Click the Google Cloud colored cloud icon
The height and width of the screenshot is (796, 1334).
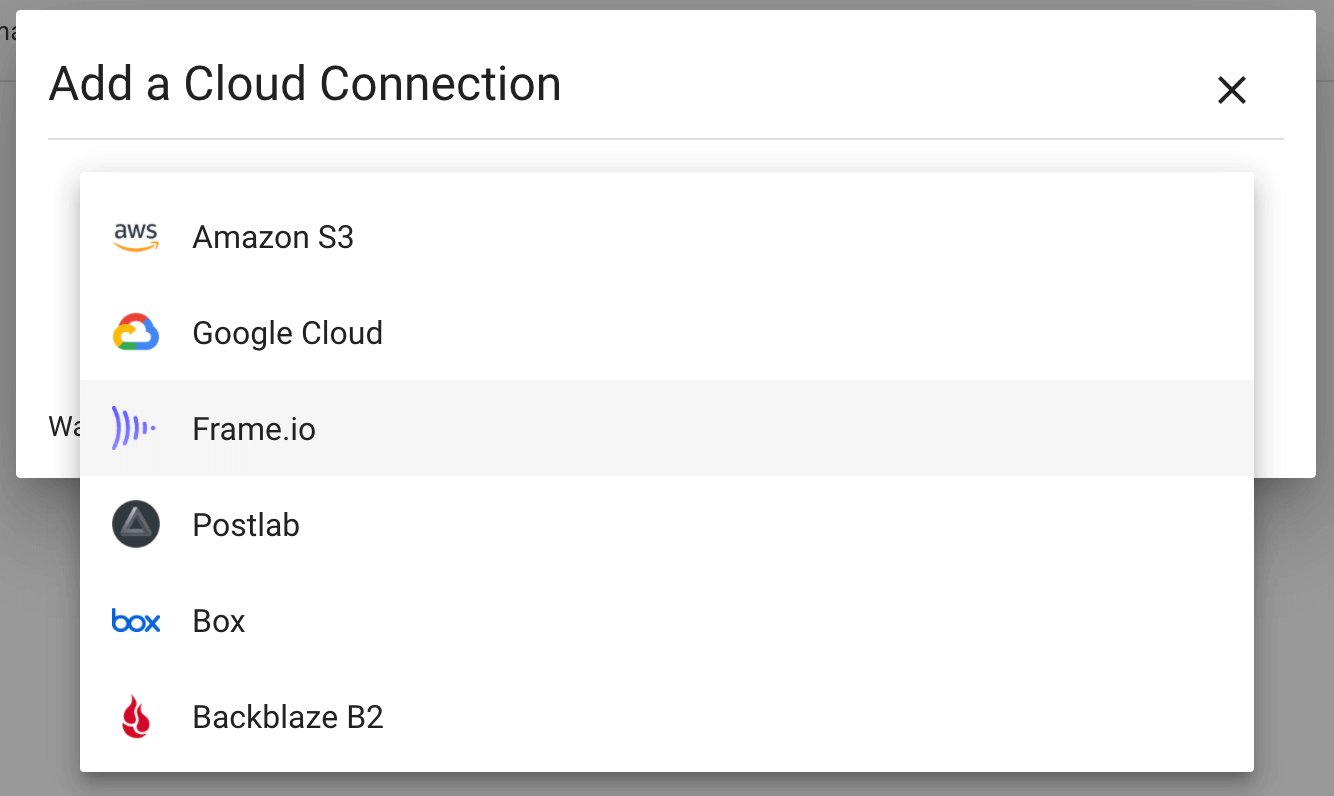[136, 332]
